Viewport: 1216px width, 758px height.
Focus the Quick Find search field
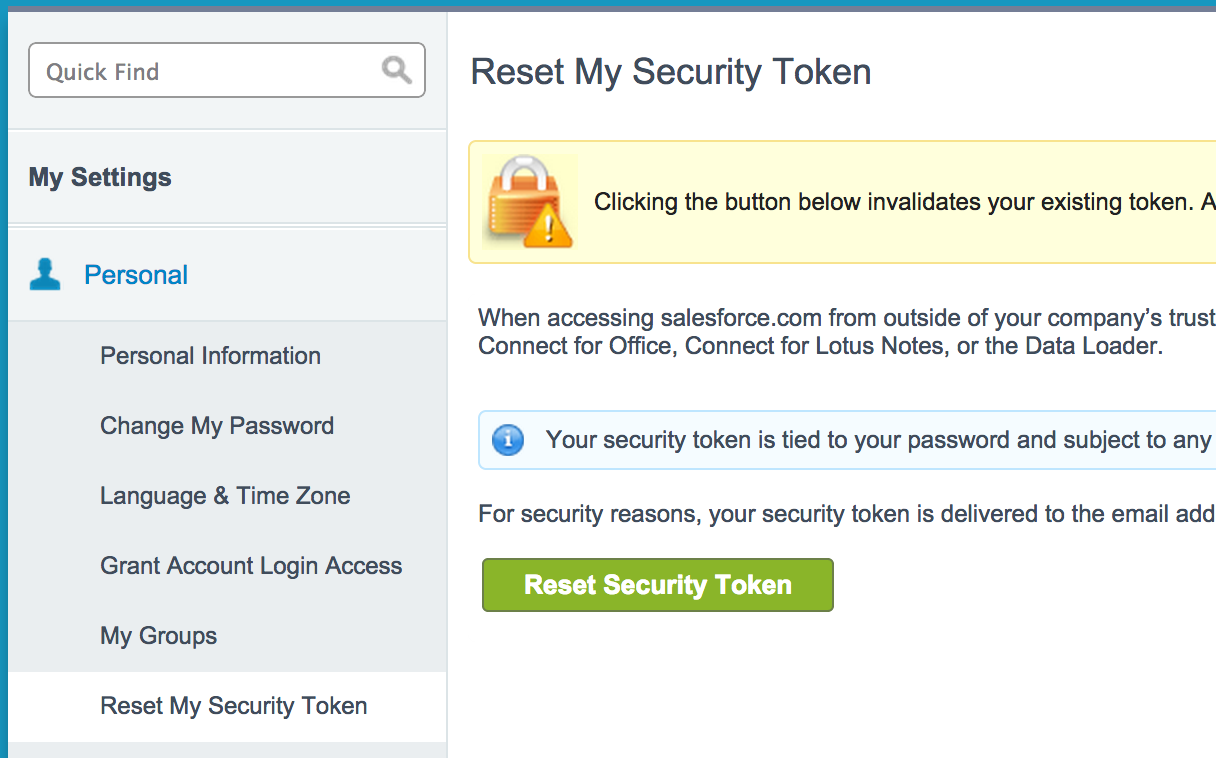point(227,70)
